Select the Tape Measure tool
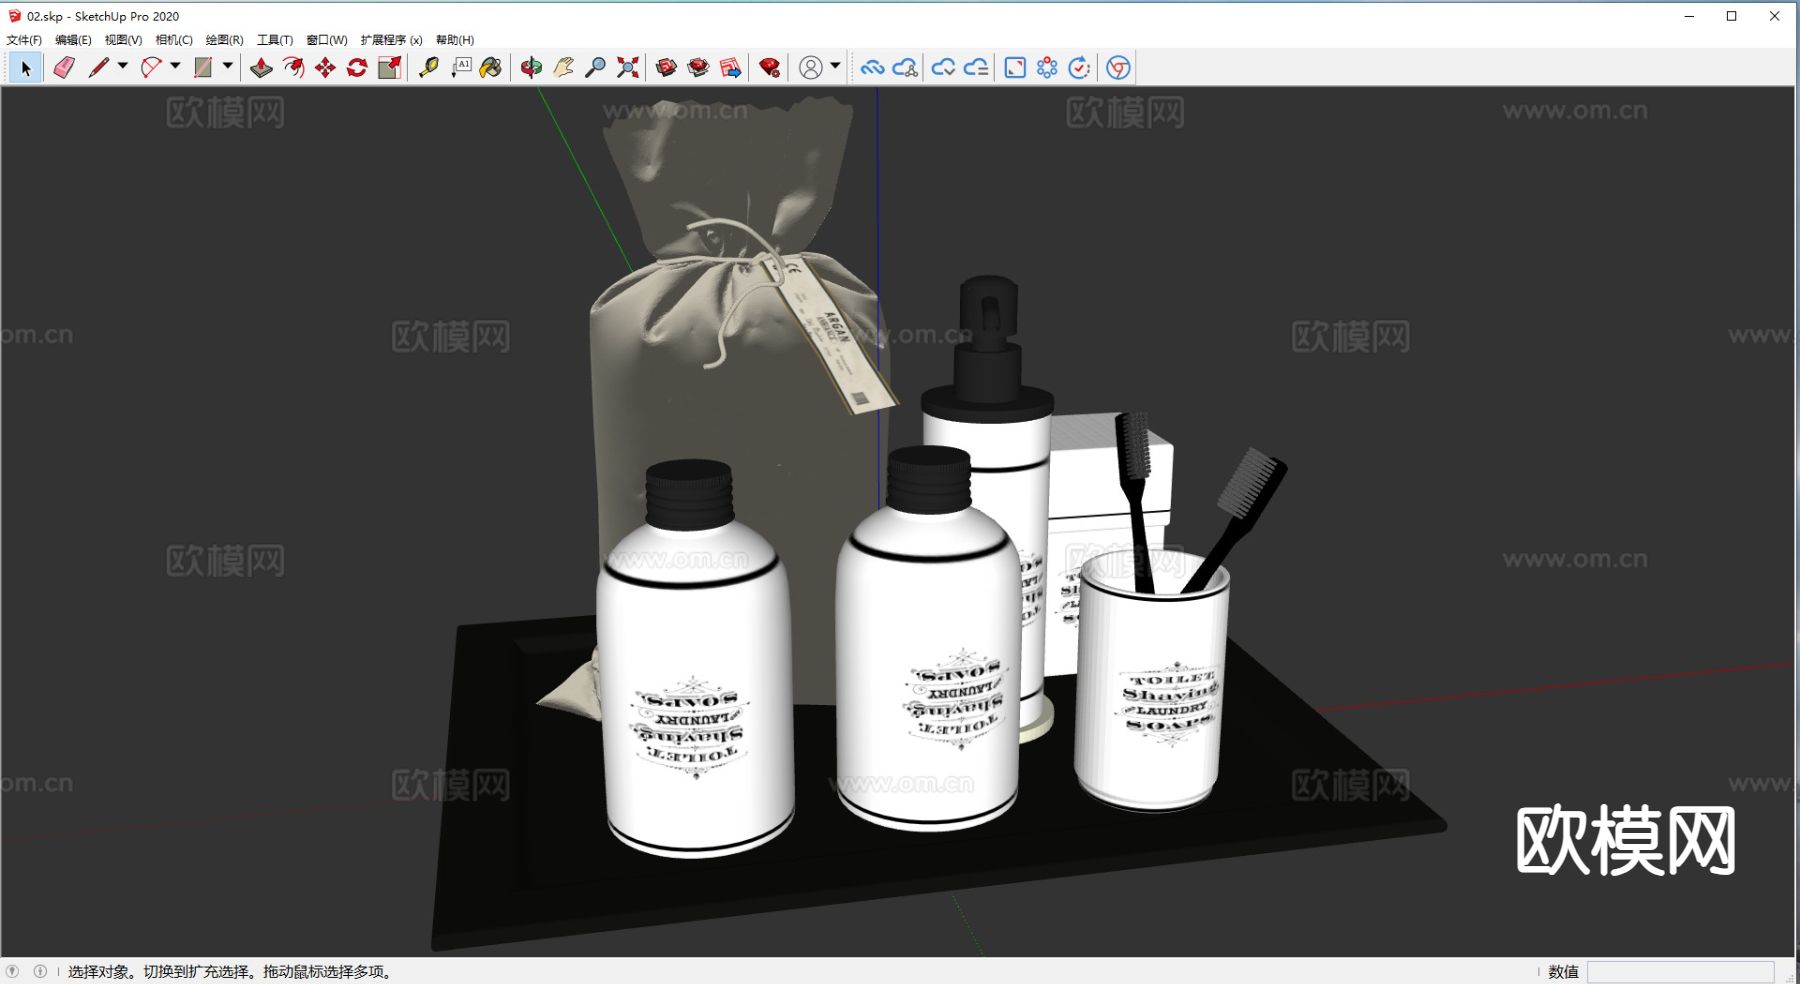This screenshot has width=1800, height=984. tap(428, 68)
